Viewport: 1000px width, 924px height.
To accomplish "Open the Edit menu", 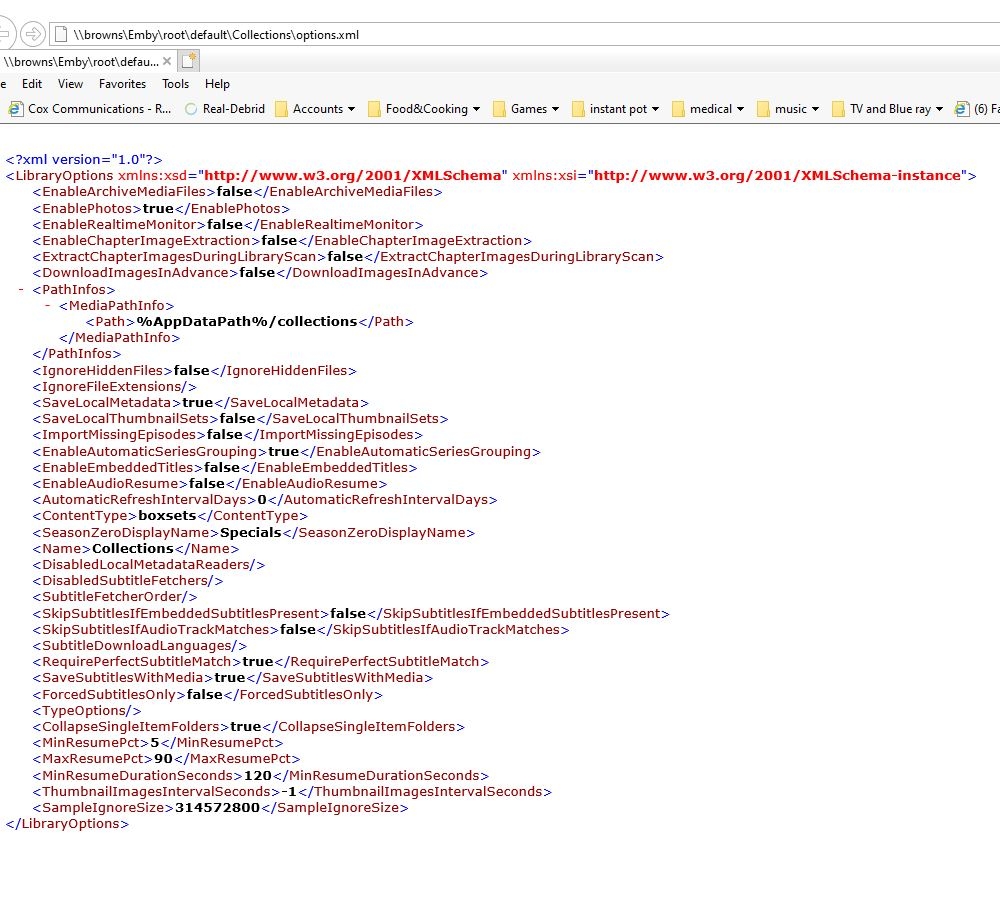I will tap(32, 84).
